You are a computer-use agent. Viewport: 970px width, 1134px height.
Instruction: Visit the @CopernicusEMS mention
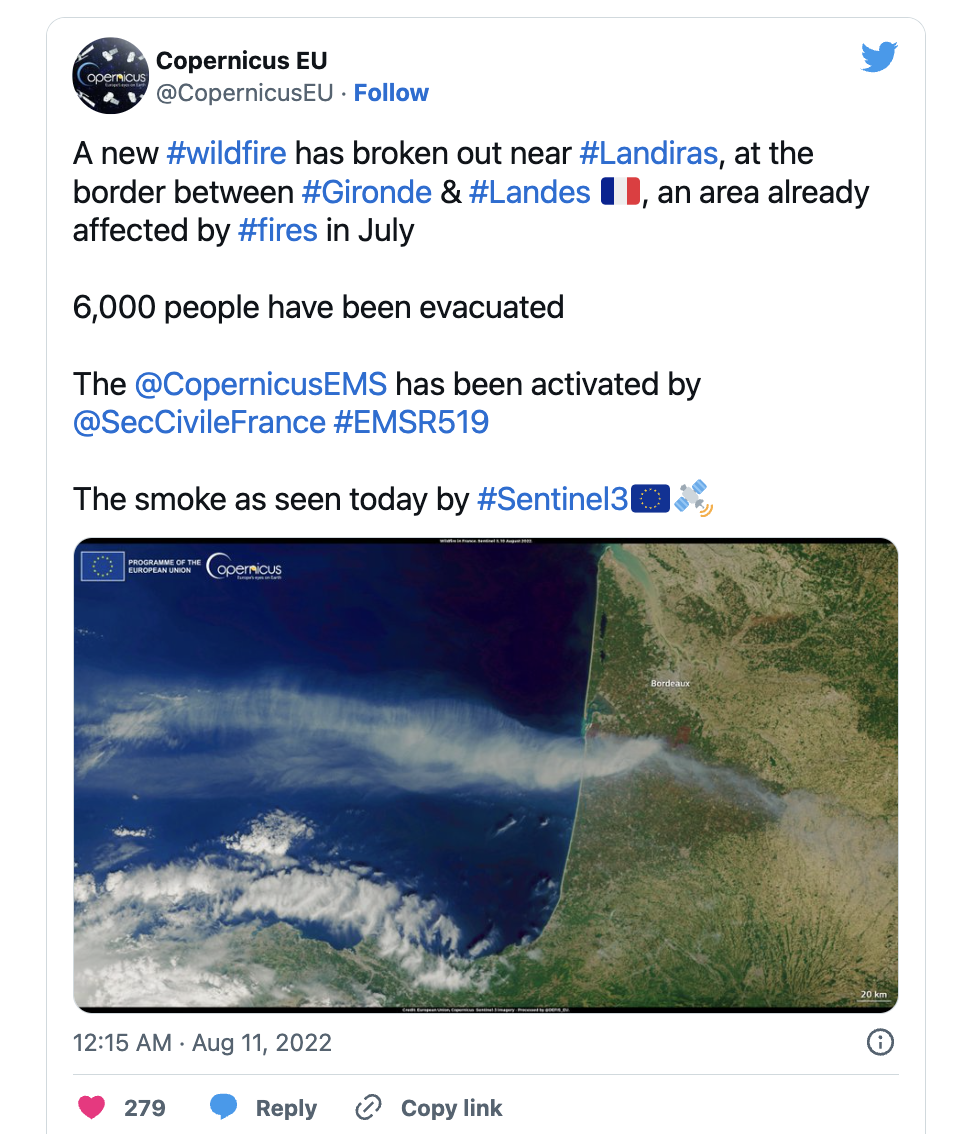pos(261,384)
